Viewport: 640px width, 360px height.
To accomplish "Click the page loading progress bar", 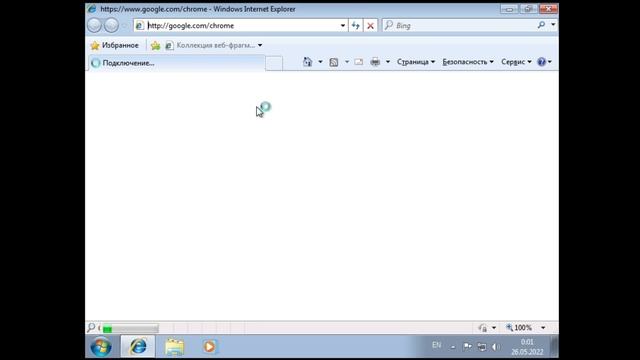I will (x=130, y=328).
